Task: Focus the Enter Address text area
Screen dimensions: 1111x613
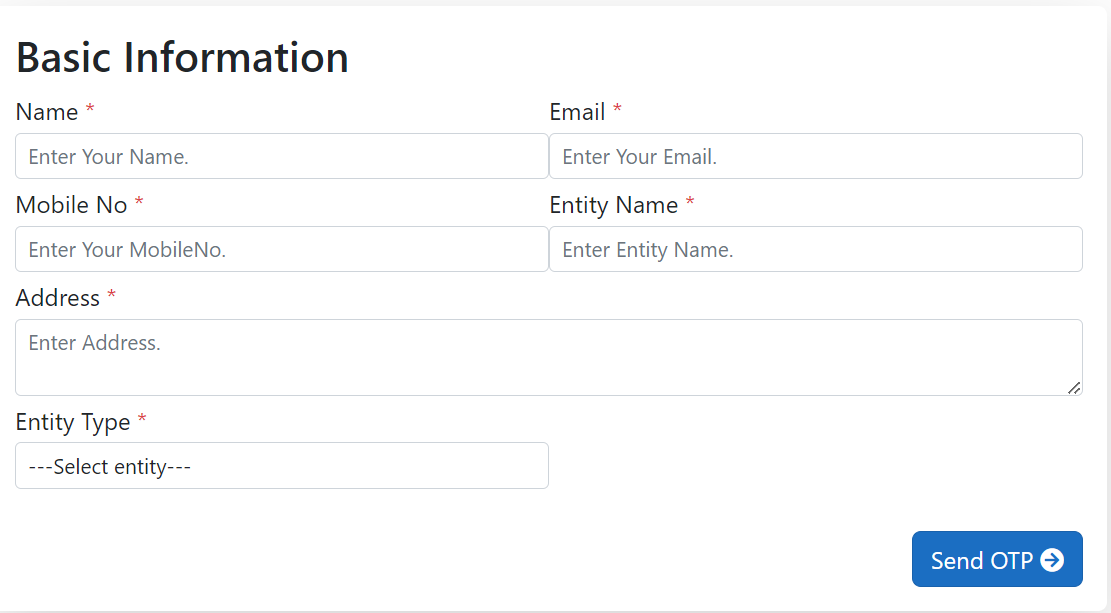Action: click(x=549, y=357)
